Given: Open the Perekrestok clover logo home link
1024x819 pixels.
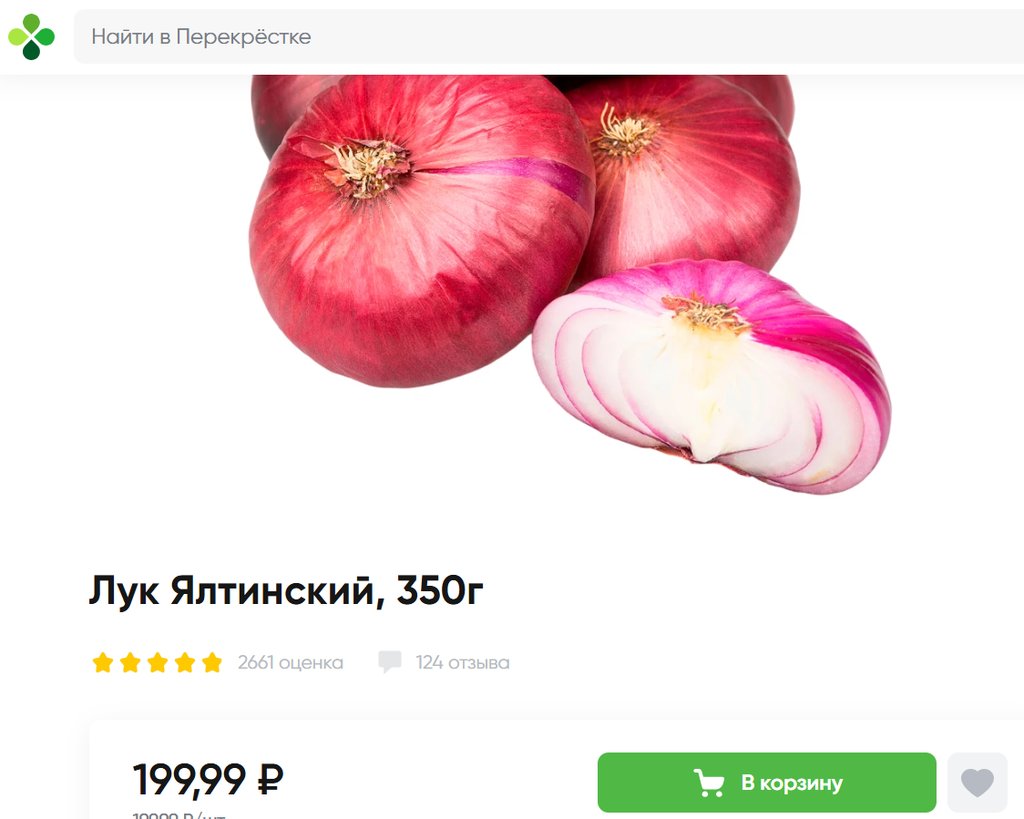Looking at the screenshot, I should pos(31,37).
